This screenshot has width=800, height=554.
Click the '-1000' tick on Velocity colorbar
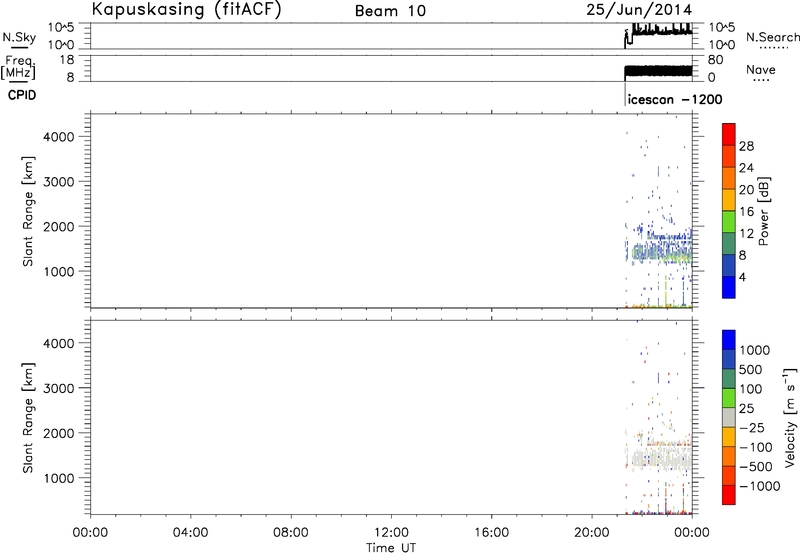click(759, 486)
